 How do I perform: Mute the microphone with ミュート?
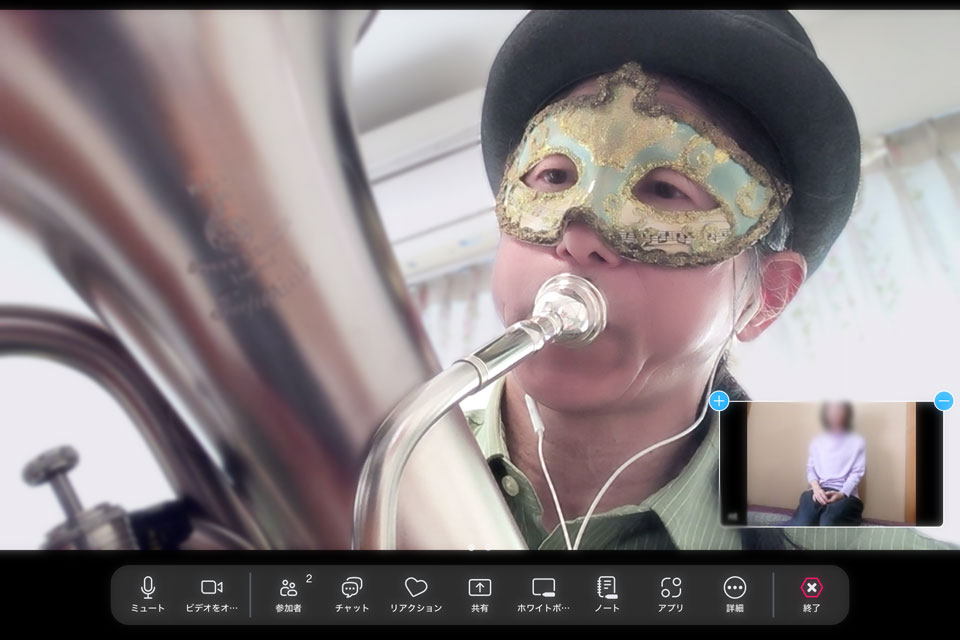click(x=148, y=594)
